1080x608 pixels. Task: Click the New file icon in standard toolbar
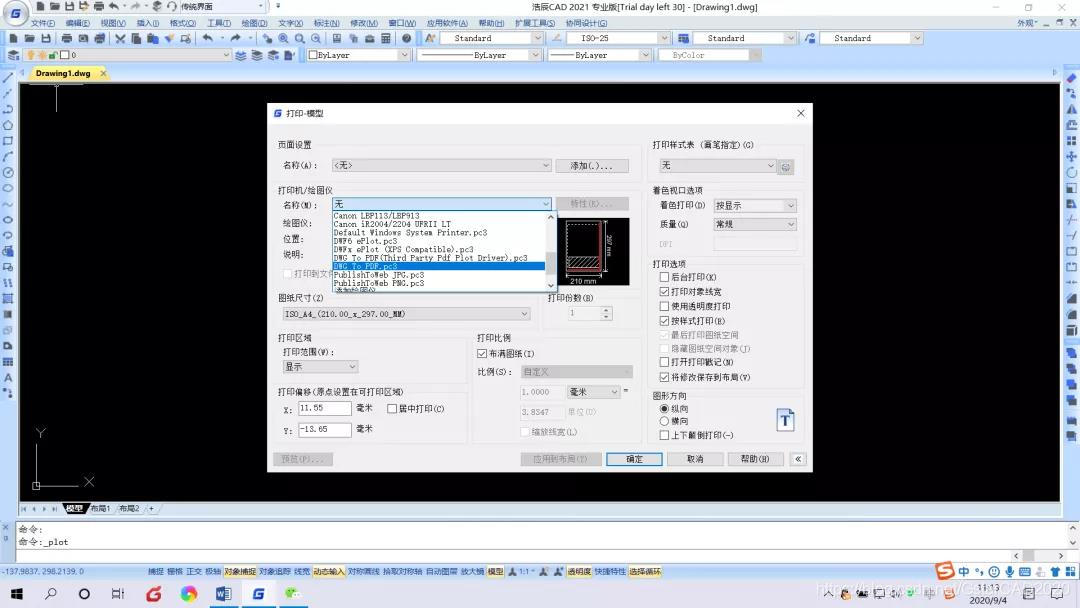pyautogui.click(x=14, y=39)
